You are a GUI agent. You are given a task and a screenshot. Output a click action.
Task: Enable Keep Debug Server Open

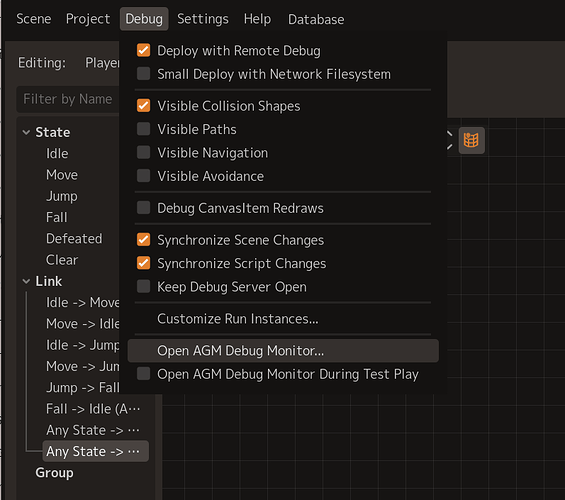point(143,287)
